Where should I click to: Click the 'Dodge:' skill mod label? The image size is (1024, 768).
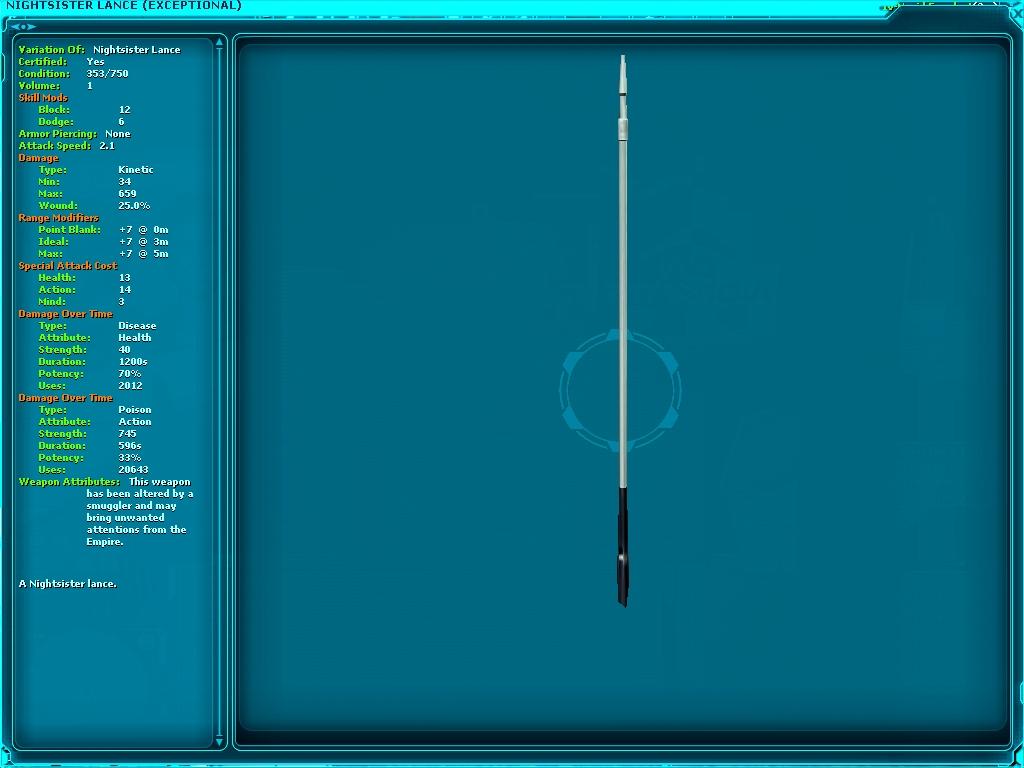(x=56, y=121)
